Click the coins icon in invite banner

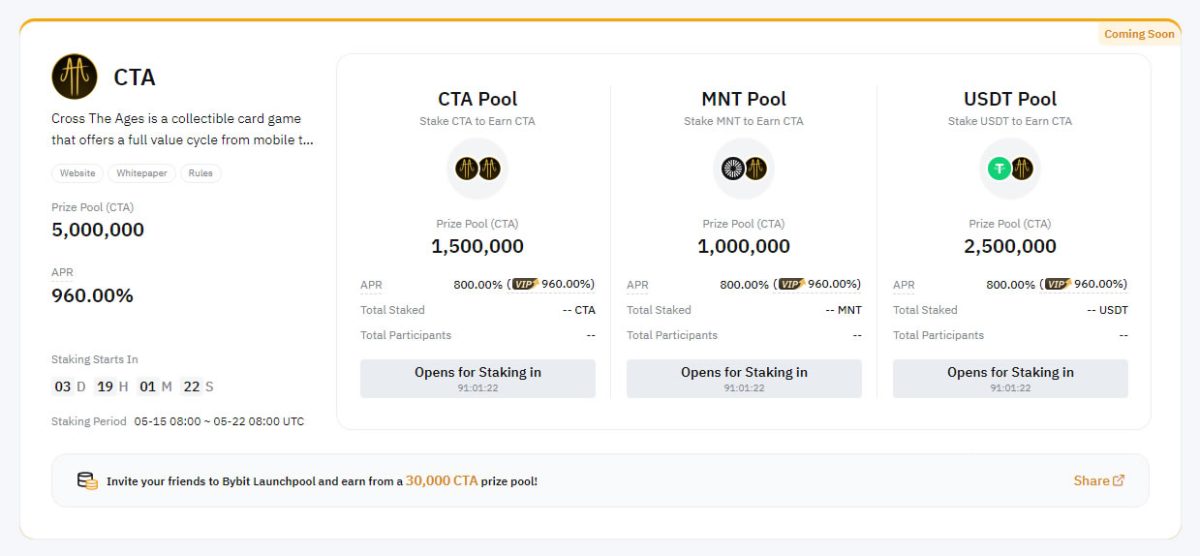(x=88, y=481)
